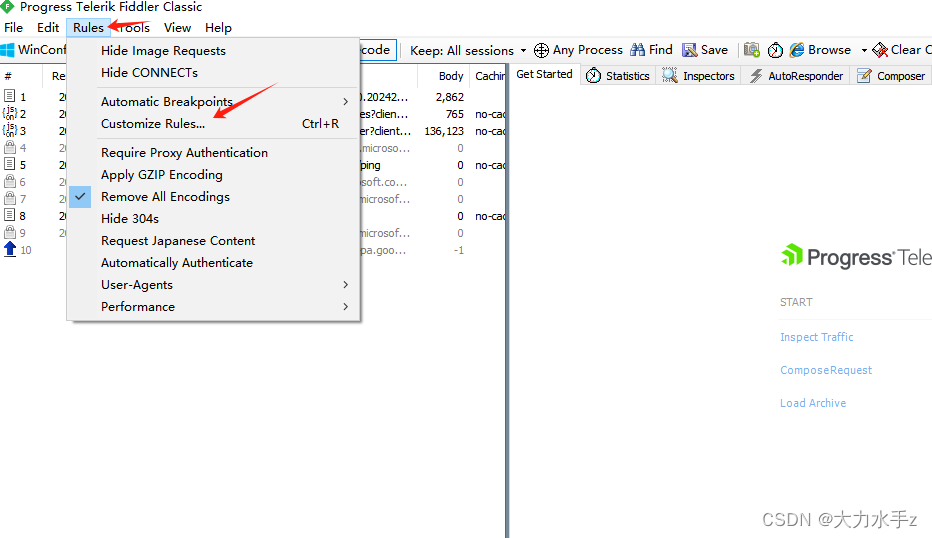This screenshot has width=932, height=538.
Task: Open Keep: All sessions dropdown
Action: [x=468, y=51]
